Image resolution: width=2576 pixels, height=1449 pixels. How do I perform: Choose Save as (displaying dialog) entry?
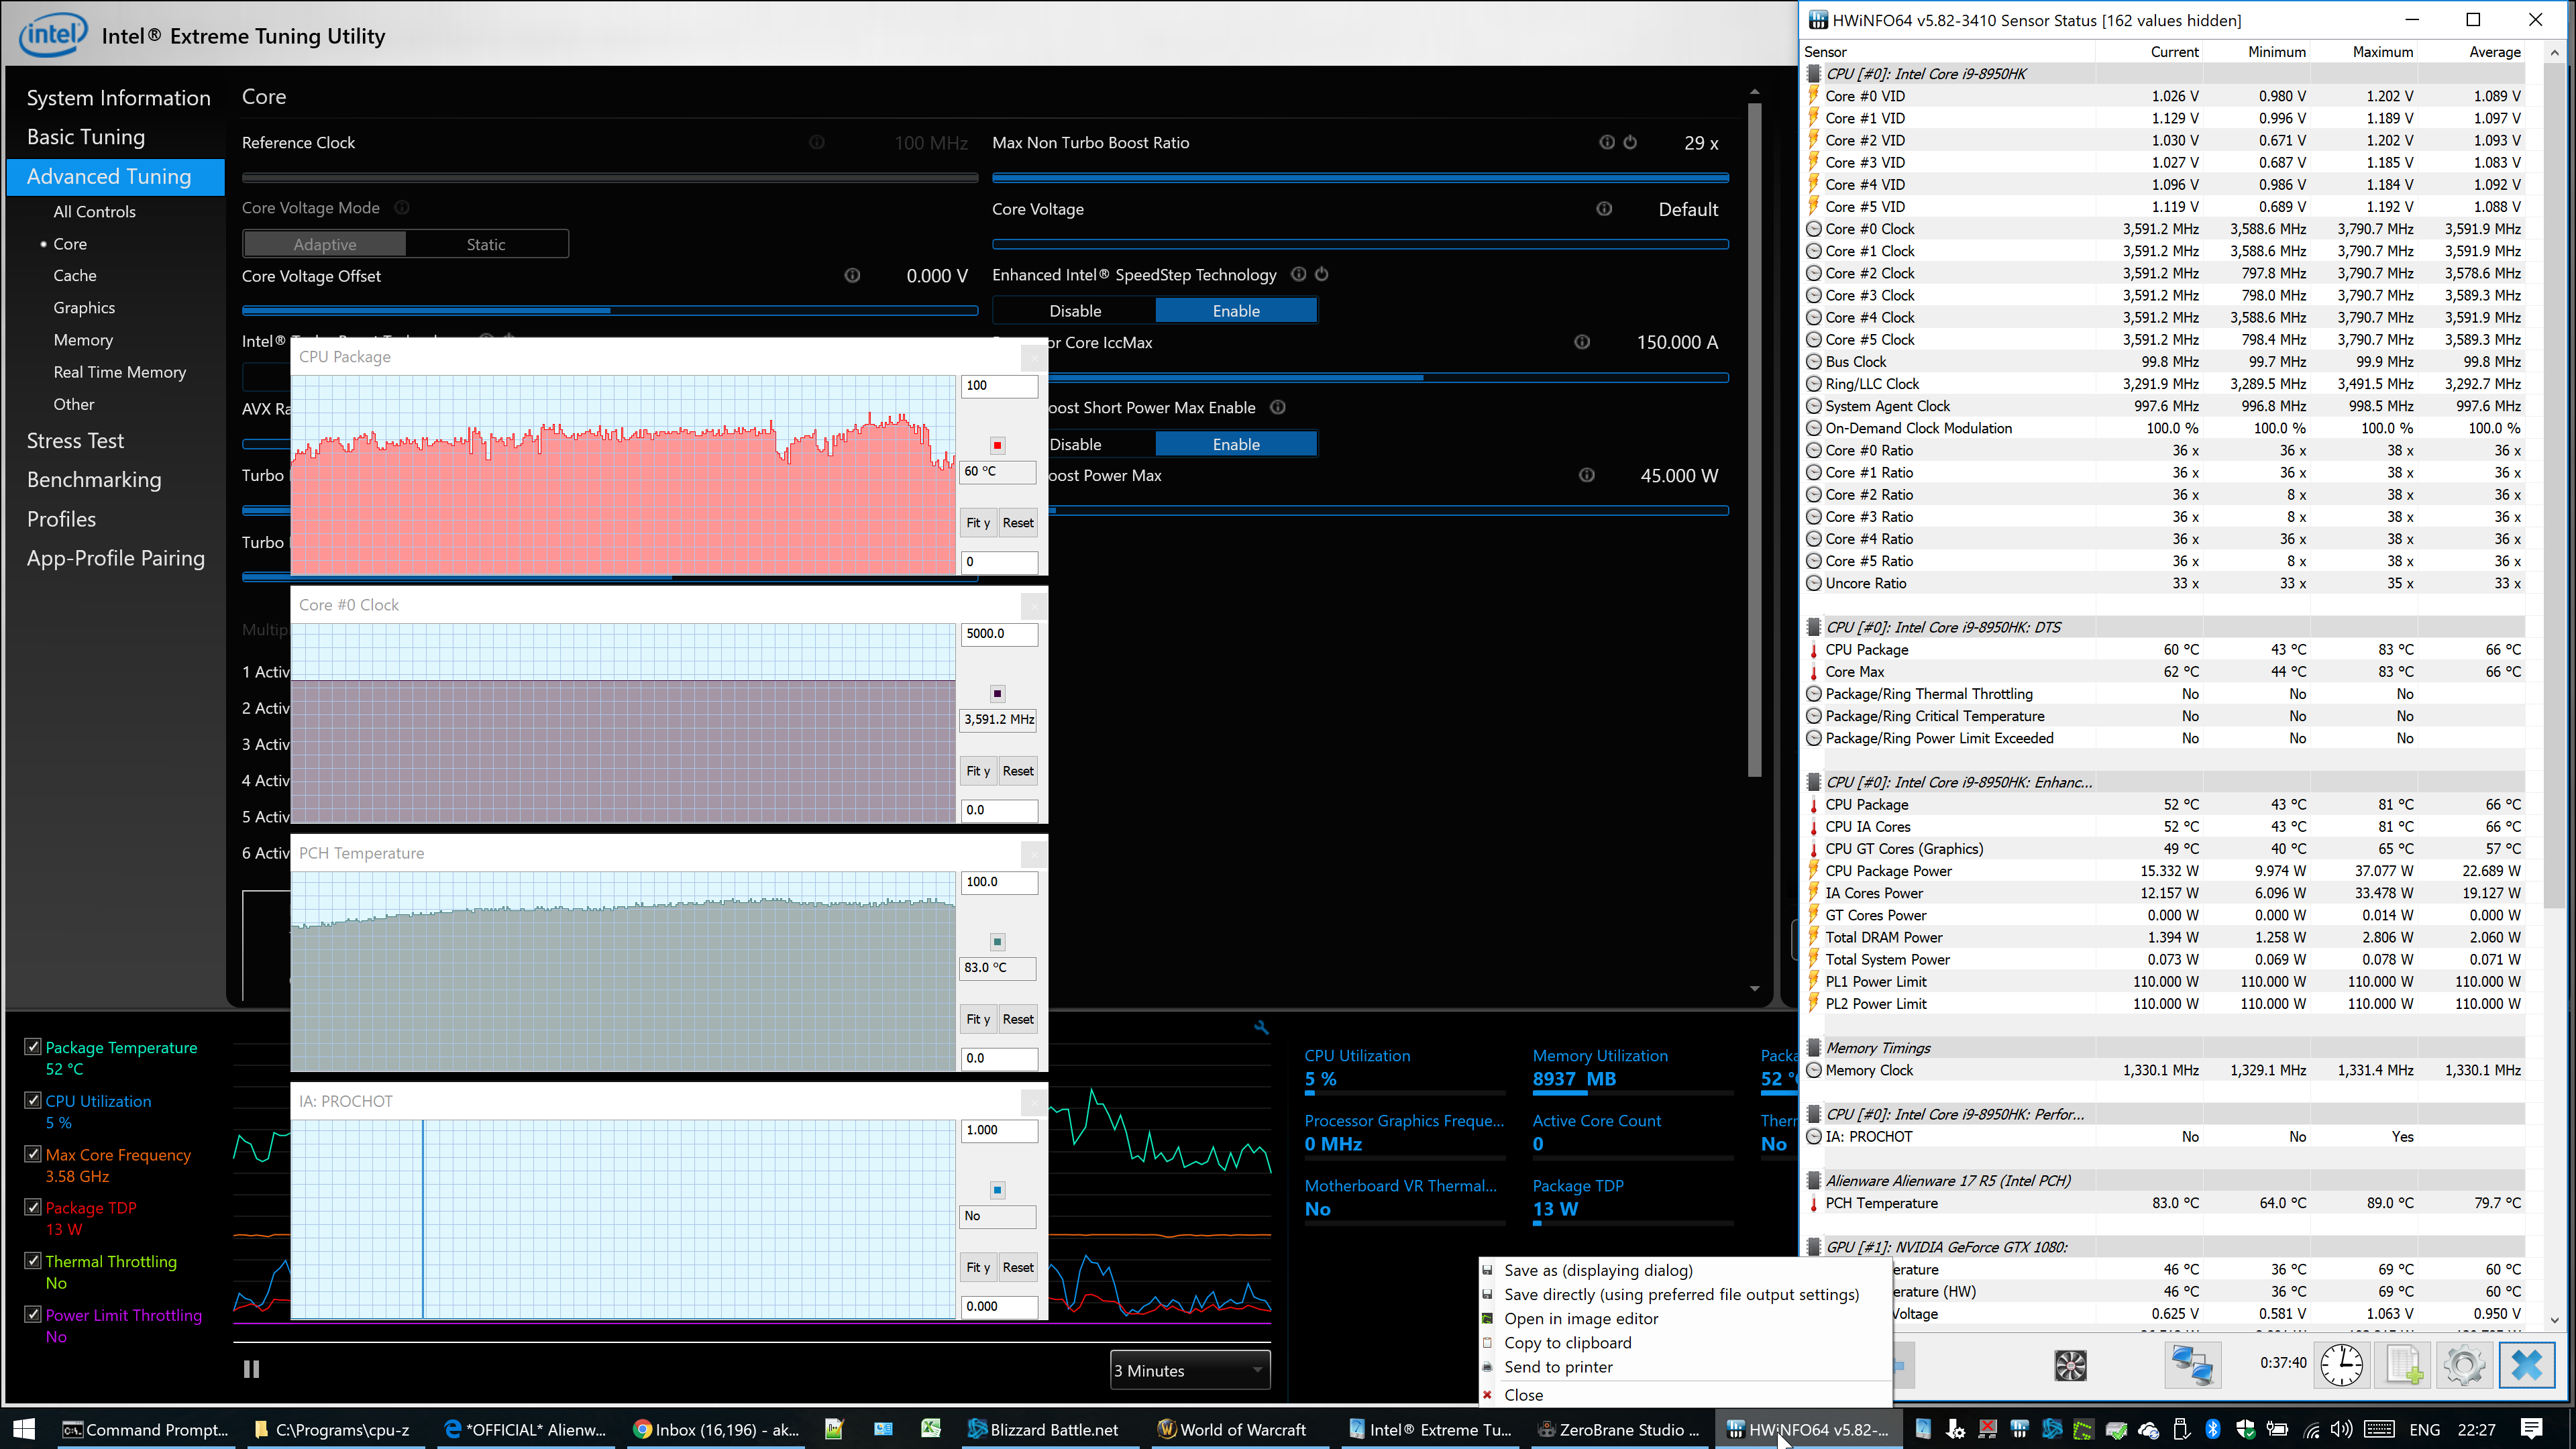1598,1270
